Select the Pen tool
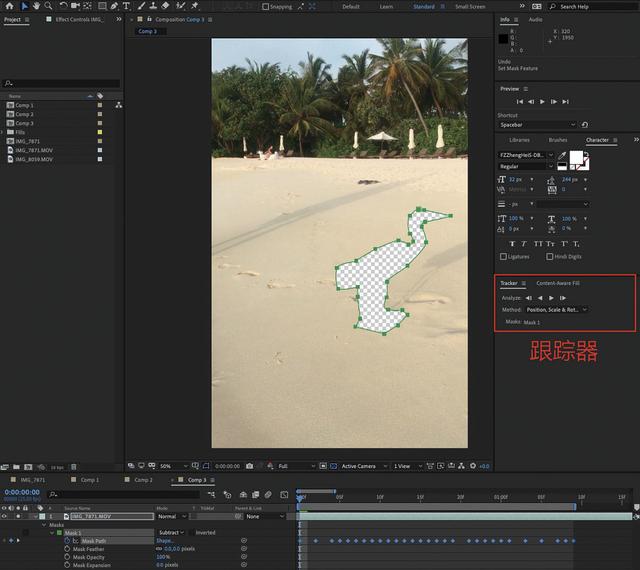Image resolution: width=640 pixels, height=570 pixels. pos(114,6)
